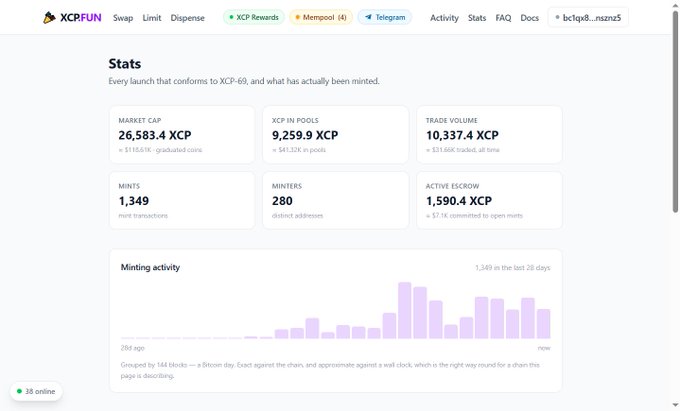Image resolution: width=680 pixels, height=411 pixels.
Task: Click the 38 online indicator
Action: pos(36,391)
